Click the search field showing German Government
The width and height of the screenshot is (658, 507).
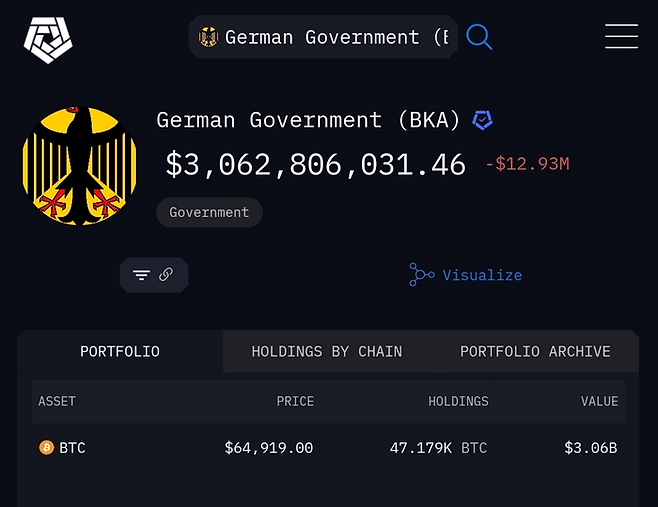[323, 37]
